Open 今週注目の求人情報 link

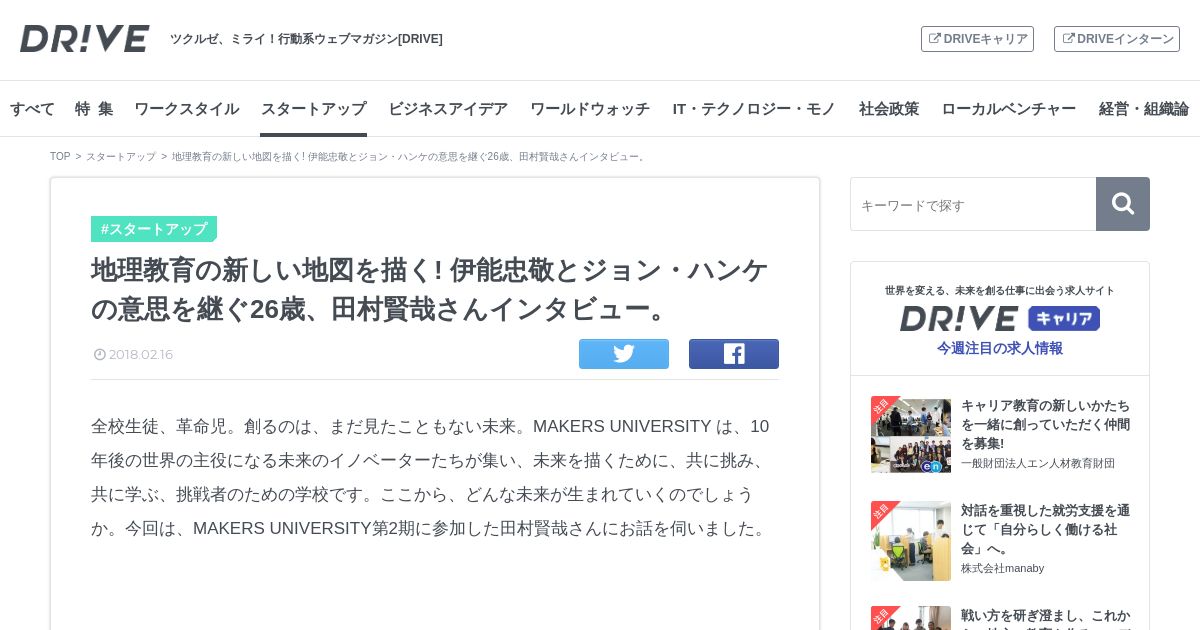[1000, 348]
